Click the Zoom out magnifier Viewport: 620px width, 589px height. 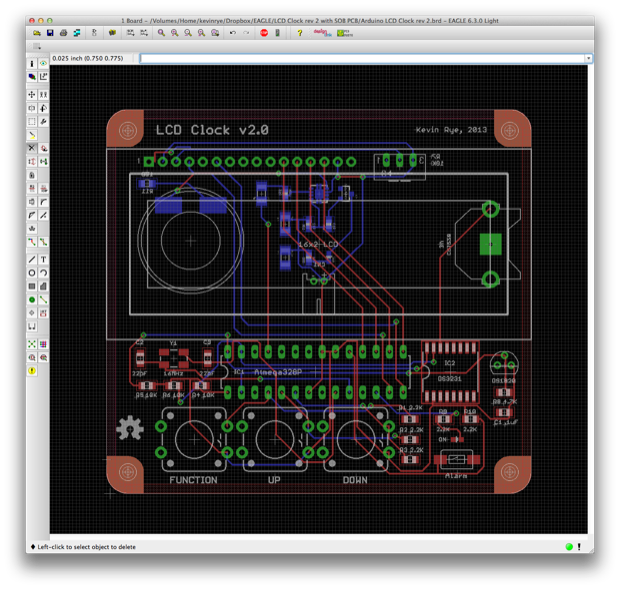188,33
